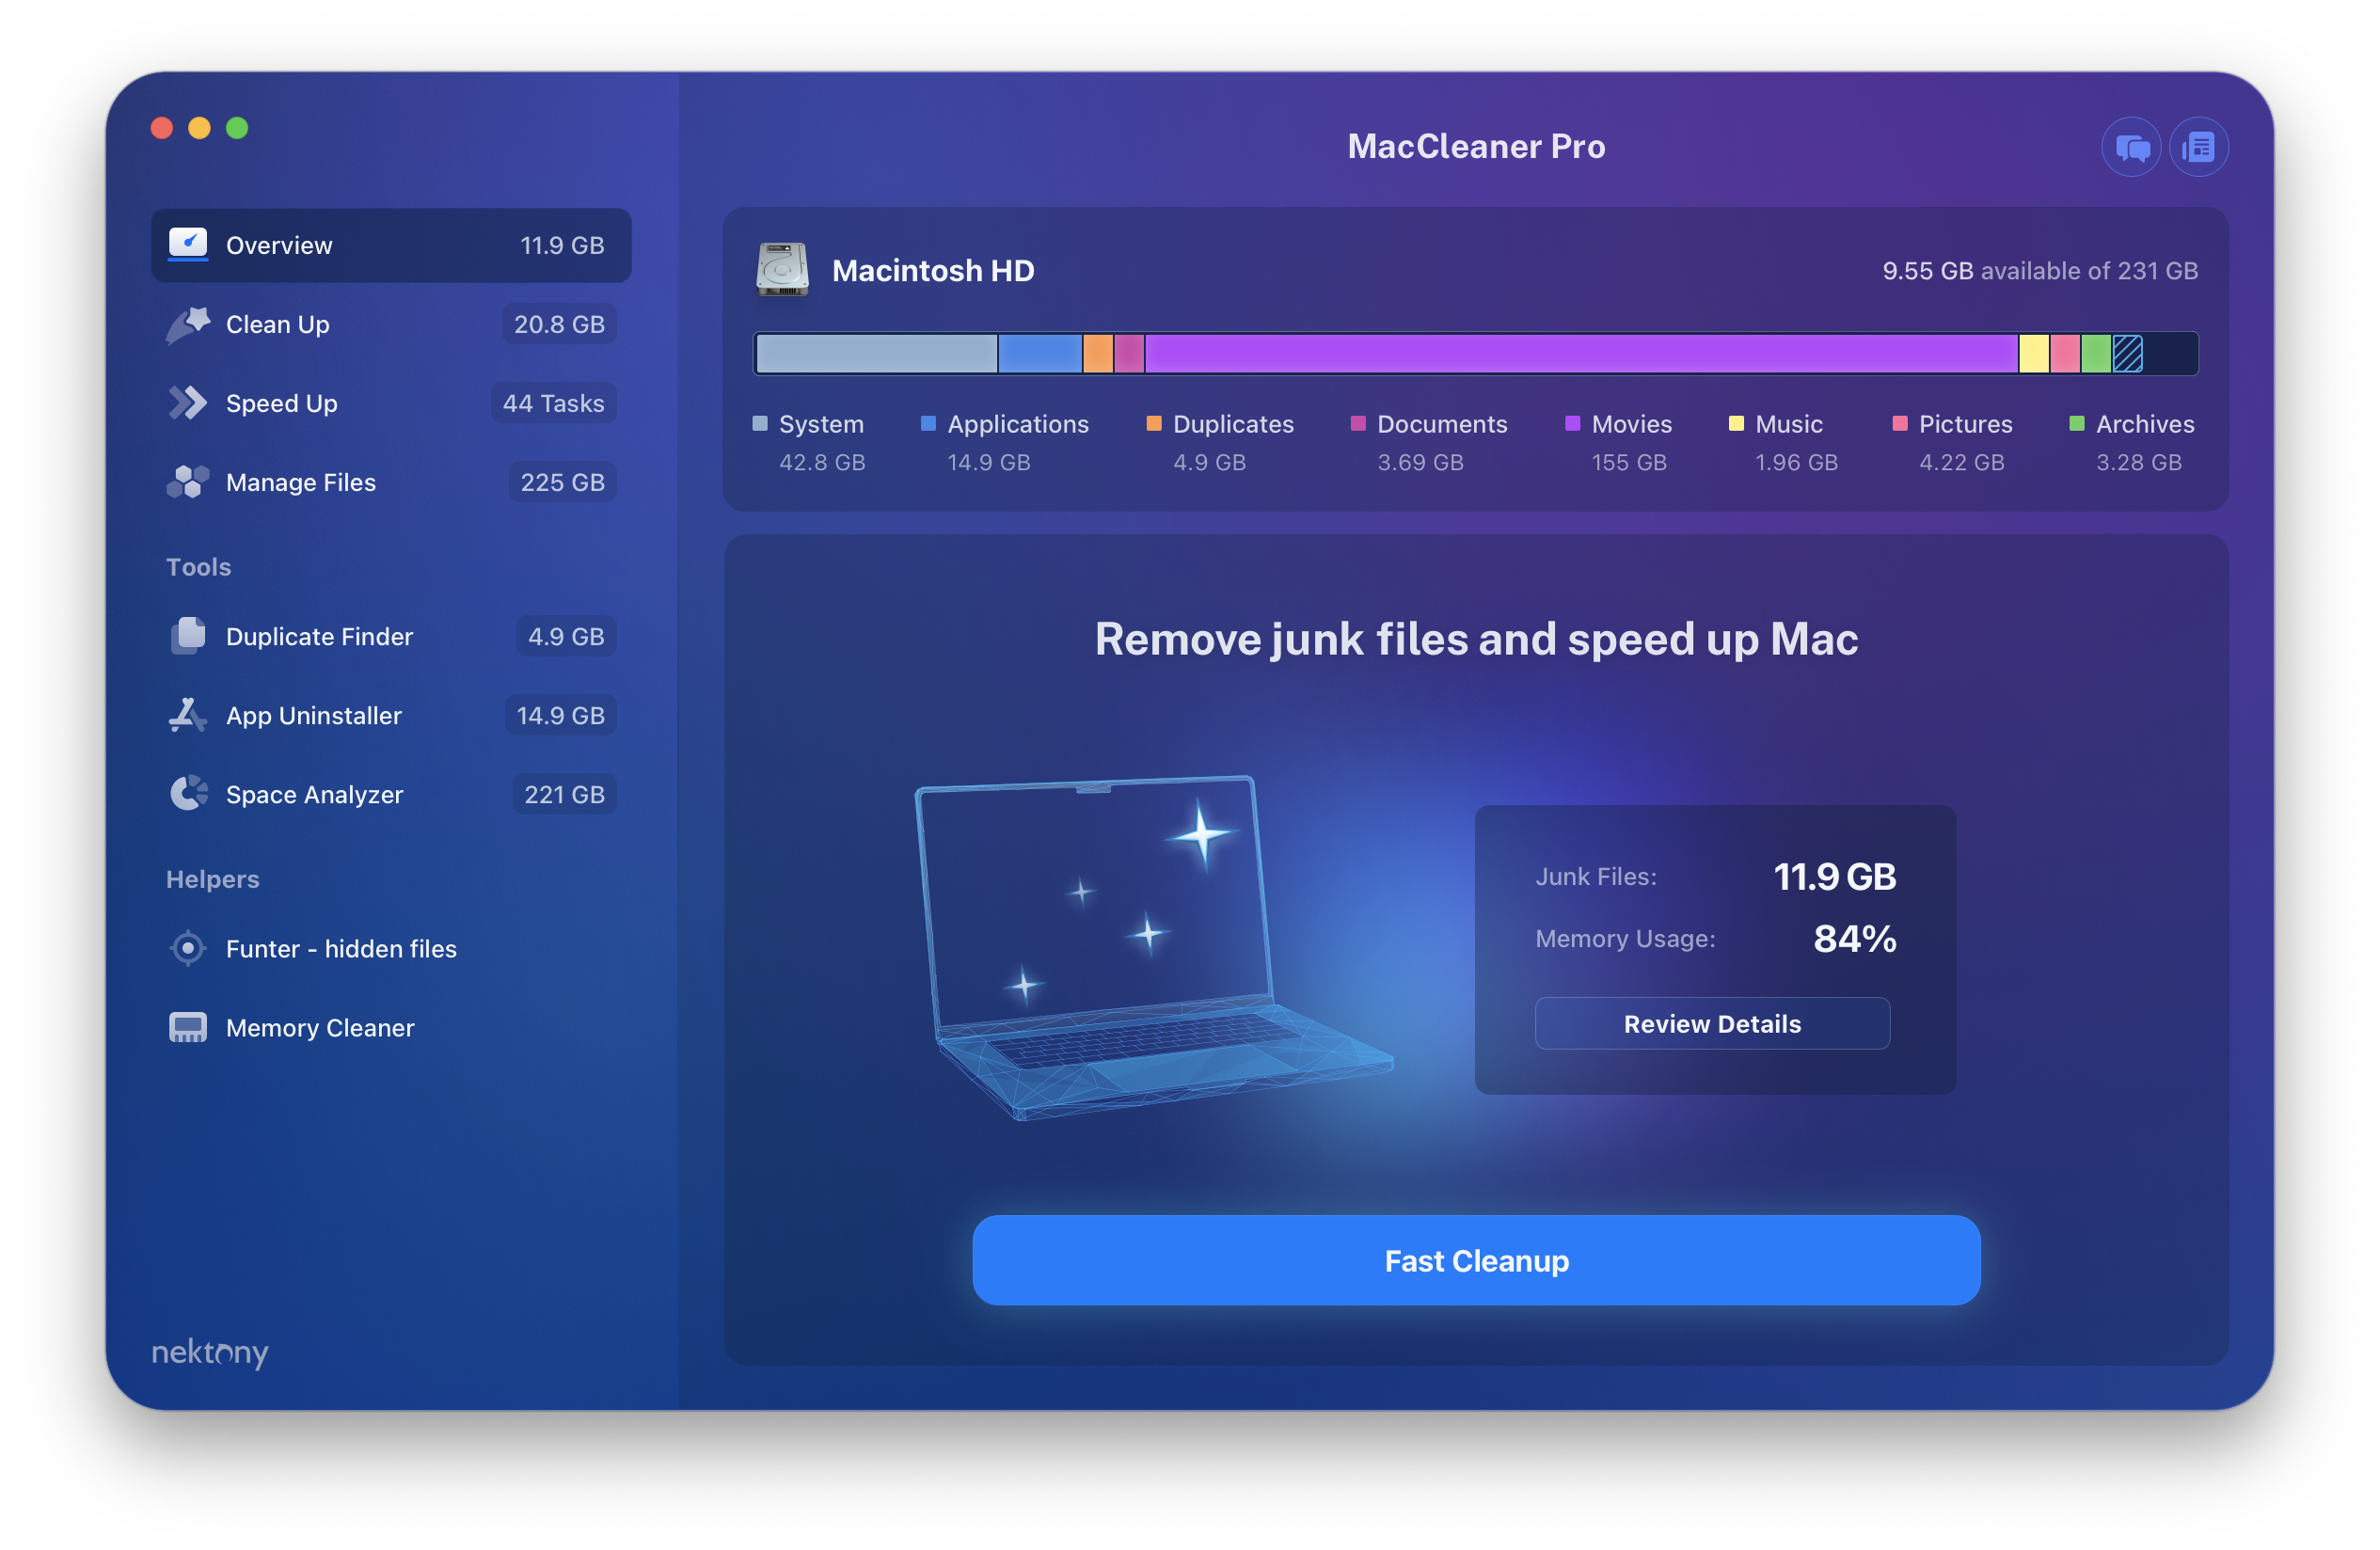
Task: Open the Space Analyzer tool
Action: tap(314, 794)
